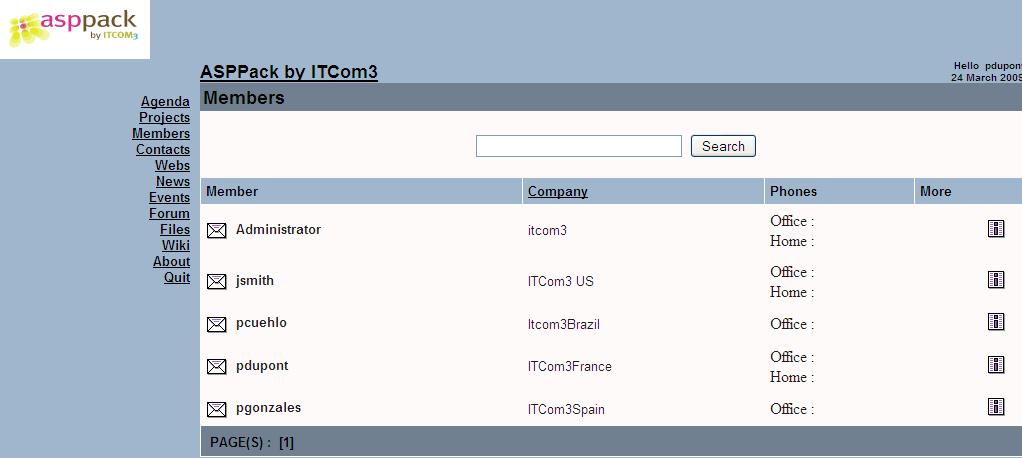Click the Search button
Screen dimensions: 1022x458
[x=723, y=146]
